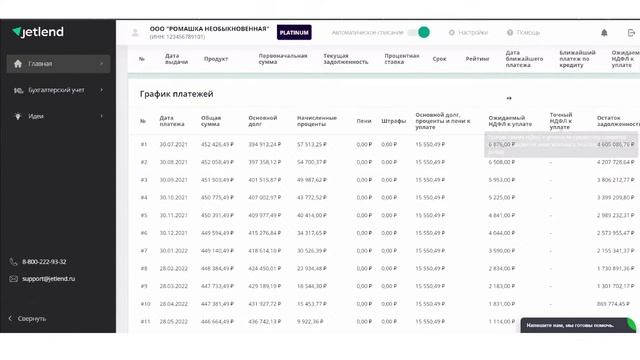
Task: Click Основной долг column header
Action: (x=263, y=121)
